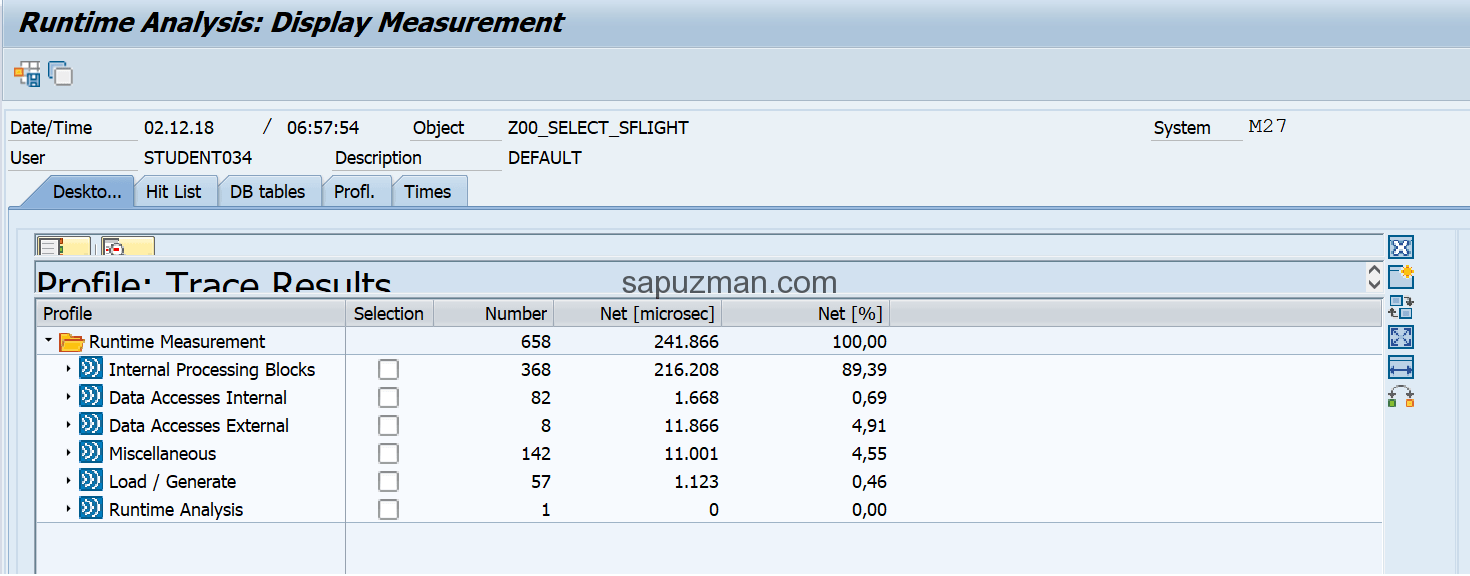Click the save desktop layout toolbar icon
The height and width of the screenshot is (576, 1470).
point(27,74)
